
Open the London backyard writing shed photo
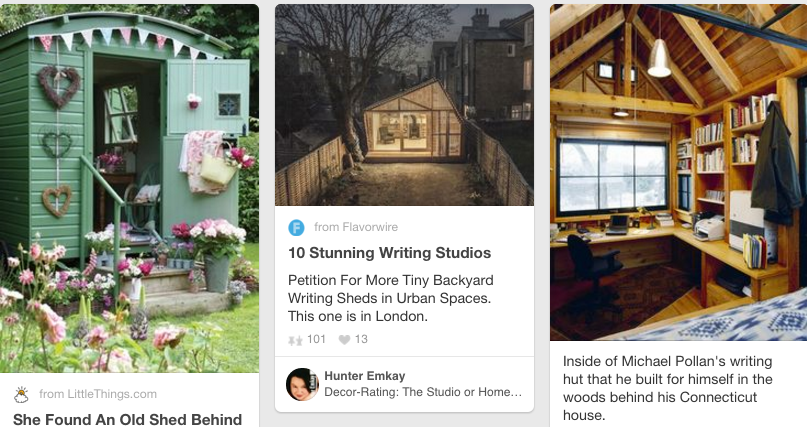click(x=405, y=105)
